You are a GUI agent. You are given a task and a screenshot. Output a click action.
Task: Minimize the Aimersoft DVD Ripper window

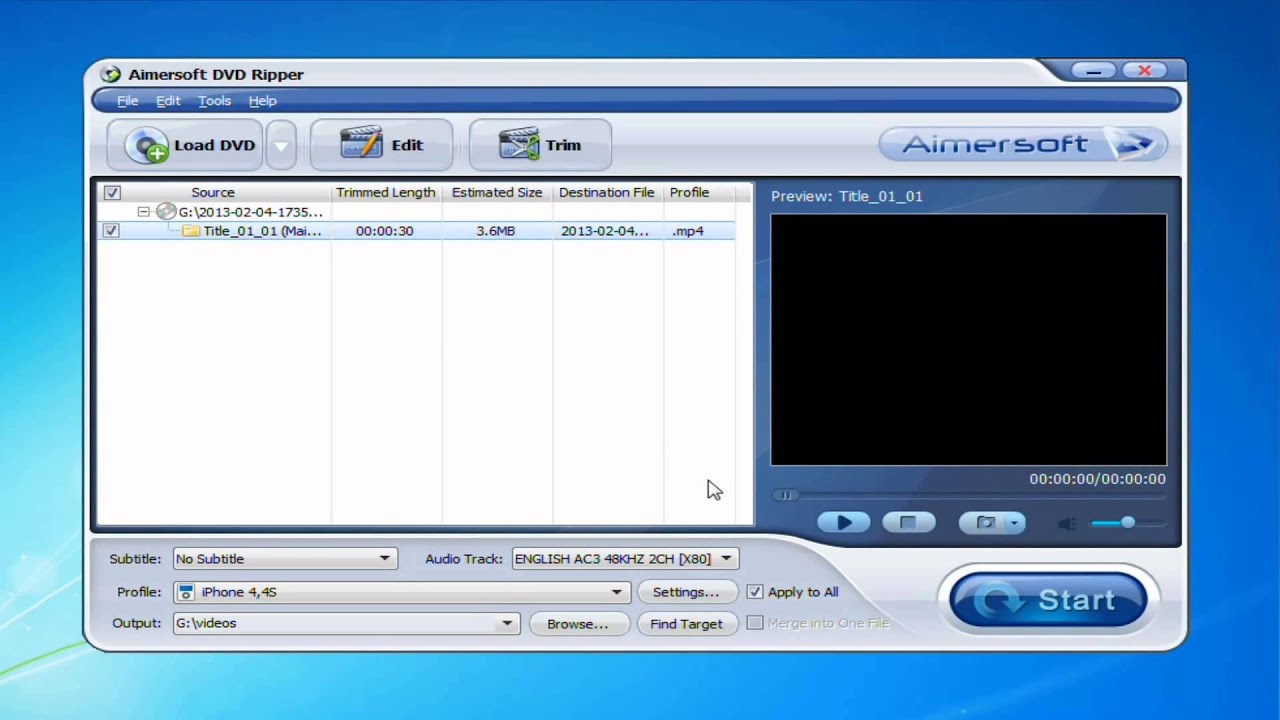pyautogui.click(x=1094, y=71)
